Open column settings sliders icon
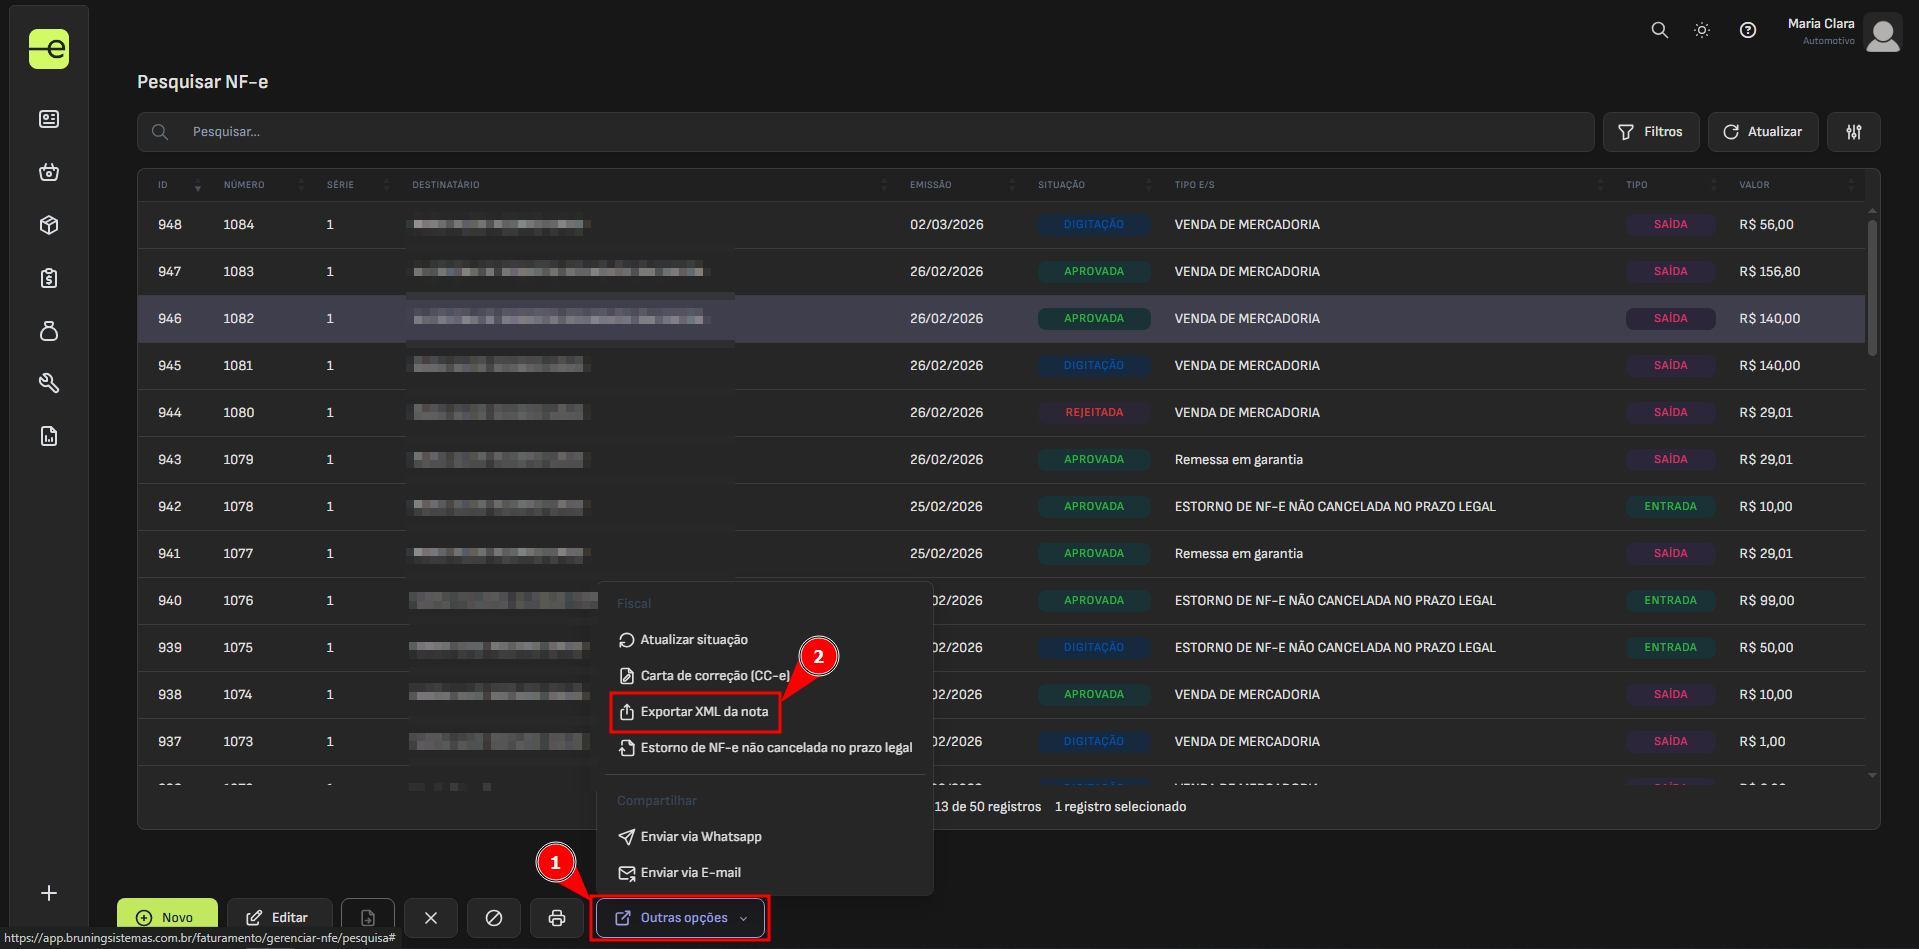 tap(1853, 132)
